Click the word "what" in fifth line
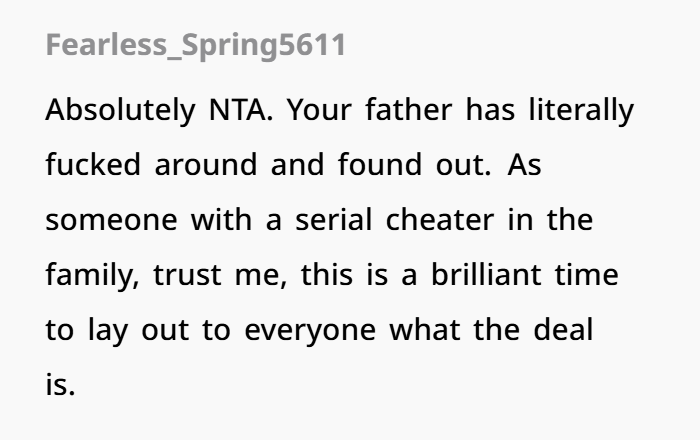700x440 pixels. coord(425,329)
